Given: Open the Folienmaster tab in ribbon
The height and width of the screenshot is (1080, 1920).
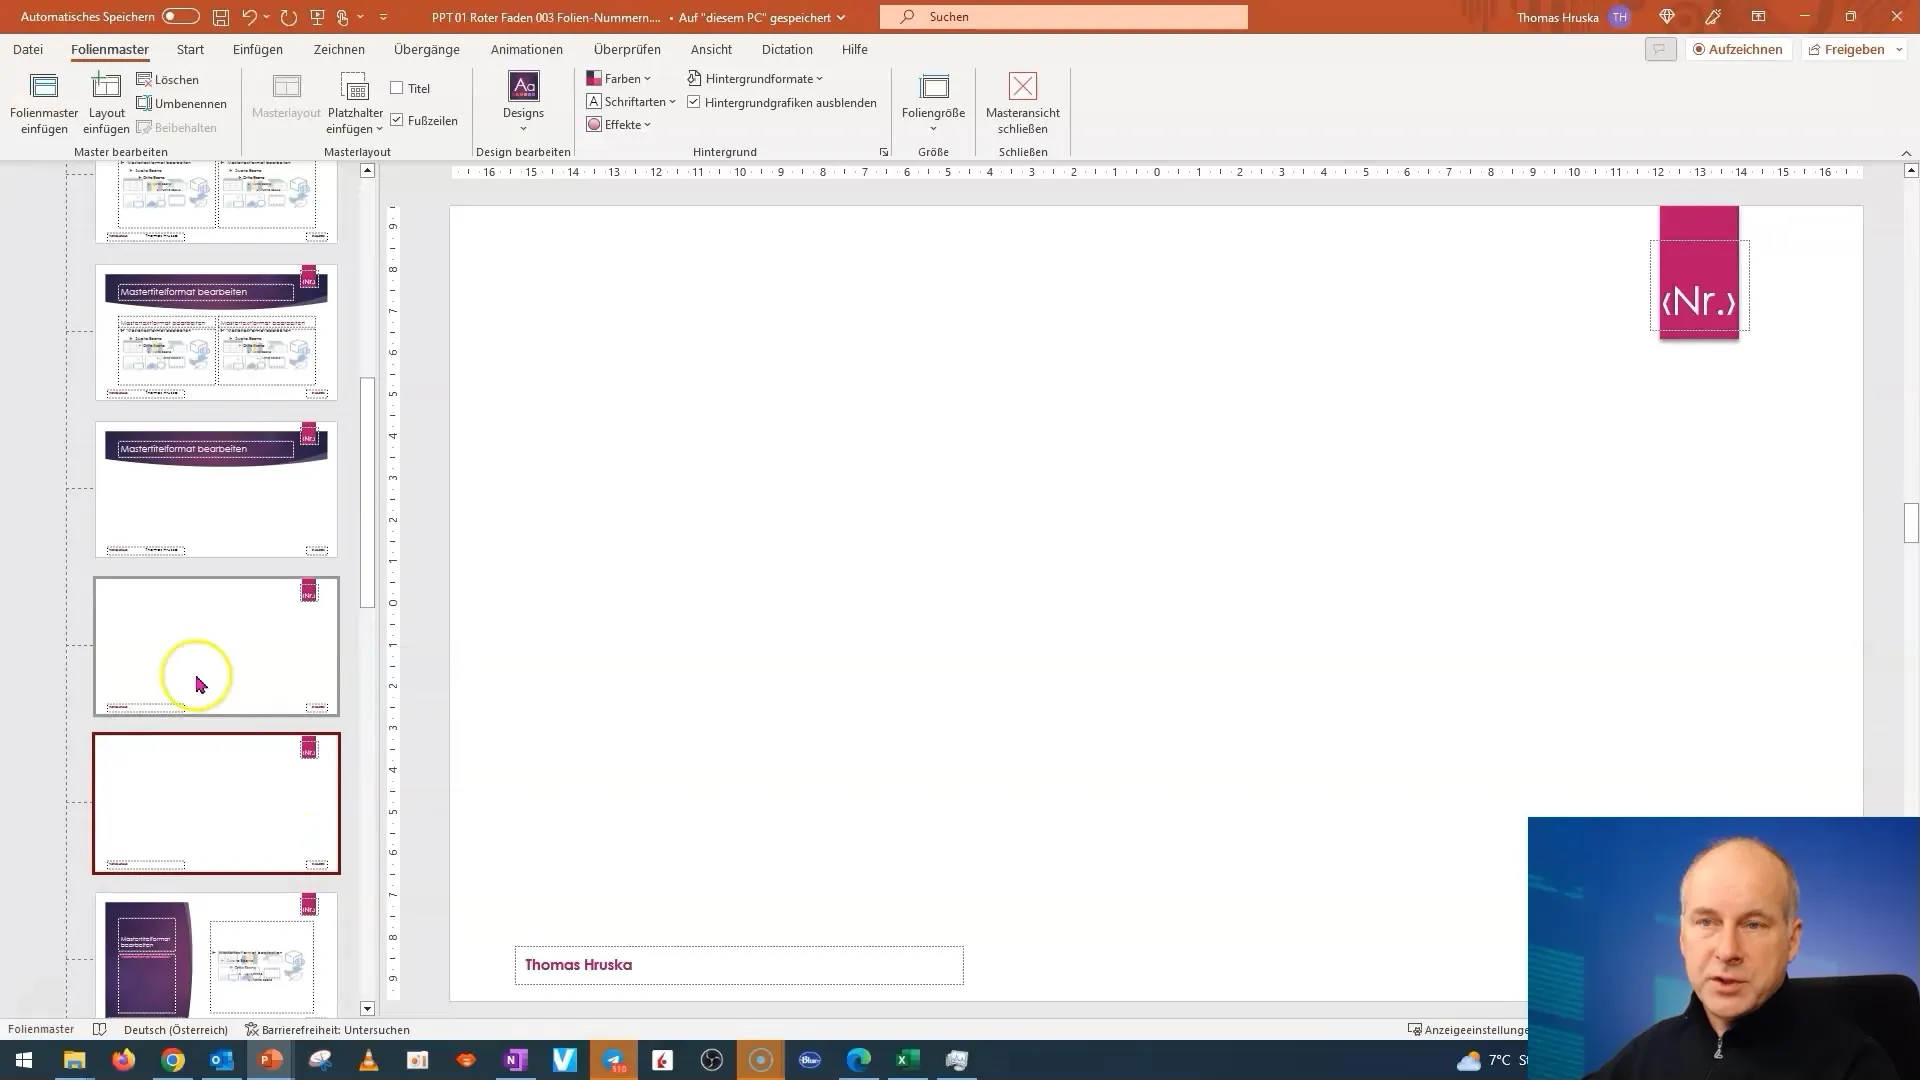Looking at the screenshot, I should 109,49.
